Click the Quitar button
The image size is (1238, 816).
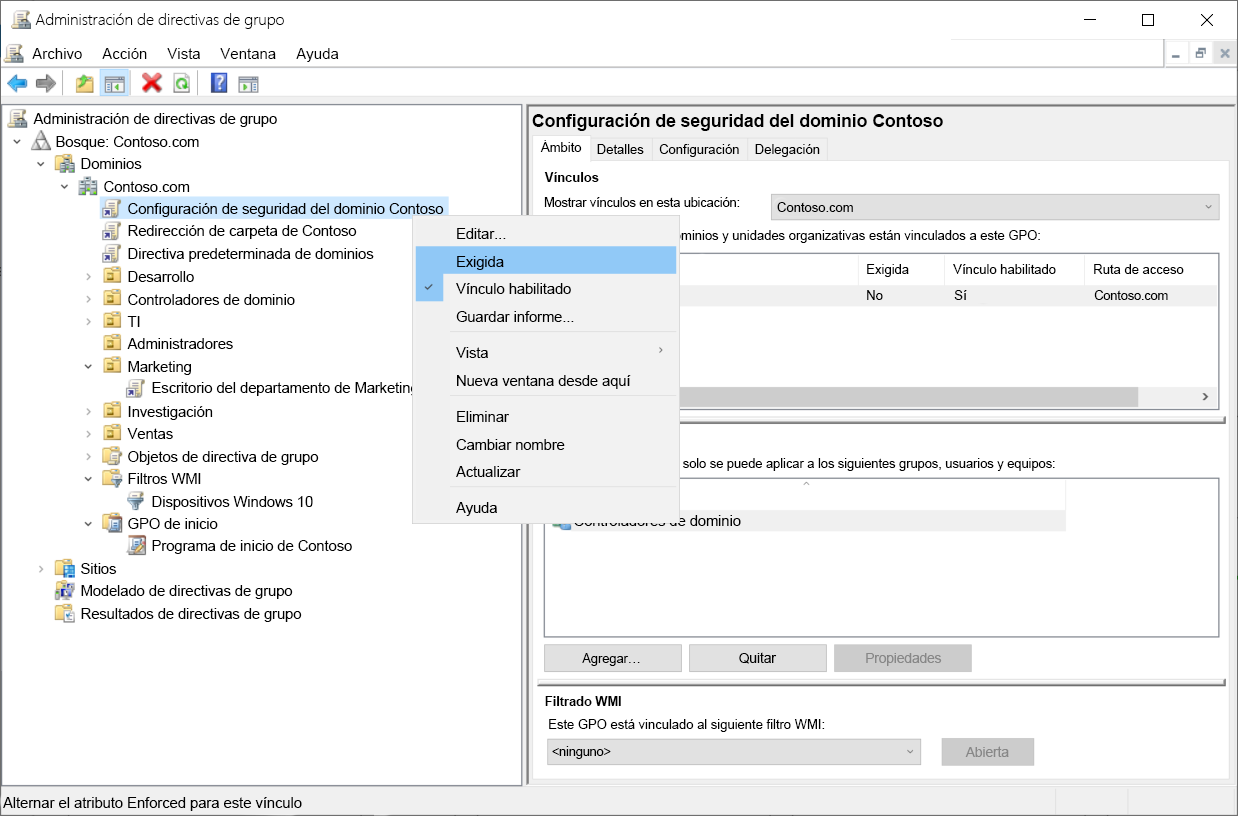[x=758, y=658]
